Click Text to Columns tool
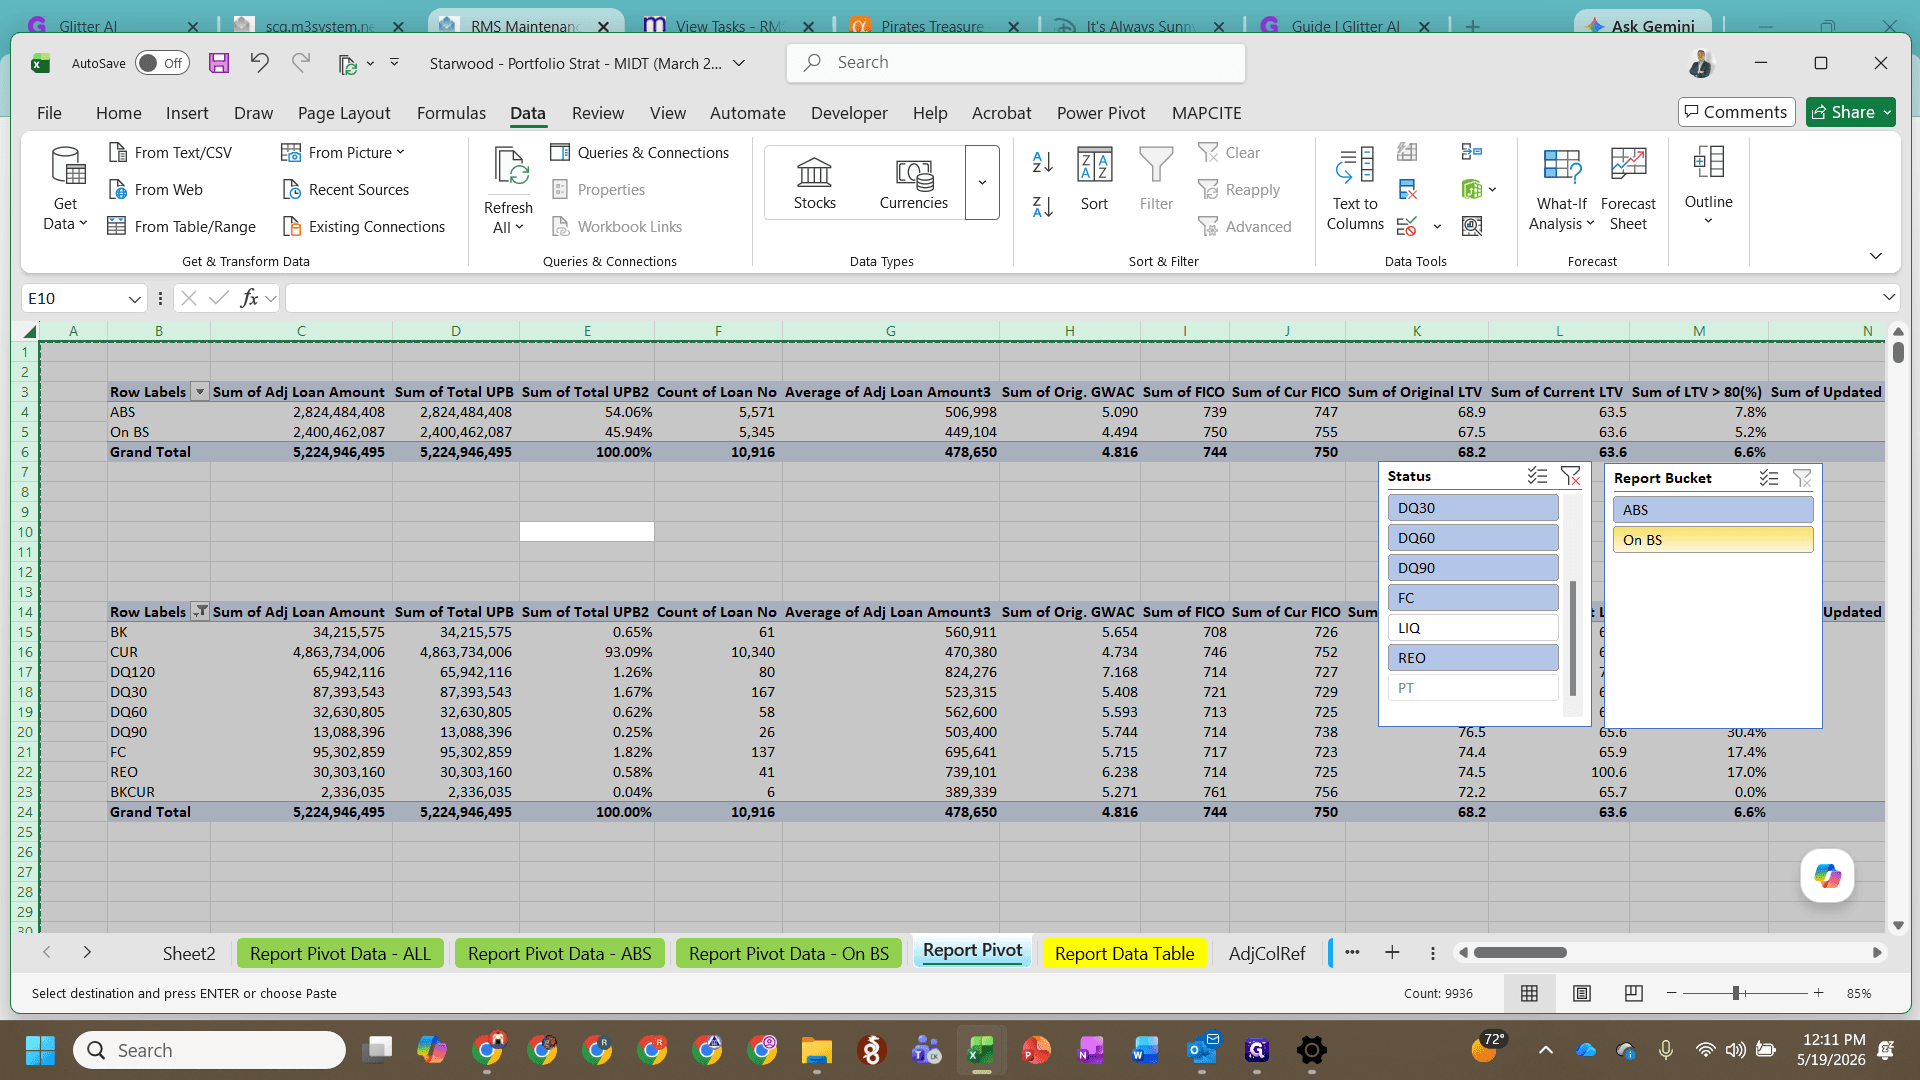1920x1080 pixels. pos(1355,189)
